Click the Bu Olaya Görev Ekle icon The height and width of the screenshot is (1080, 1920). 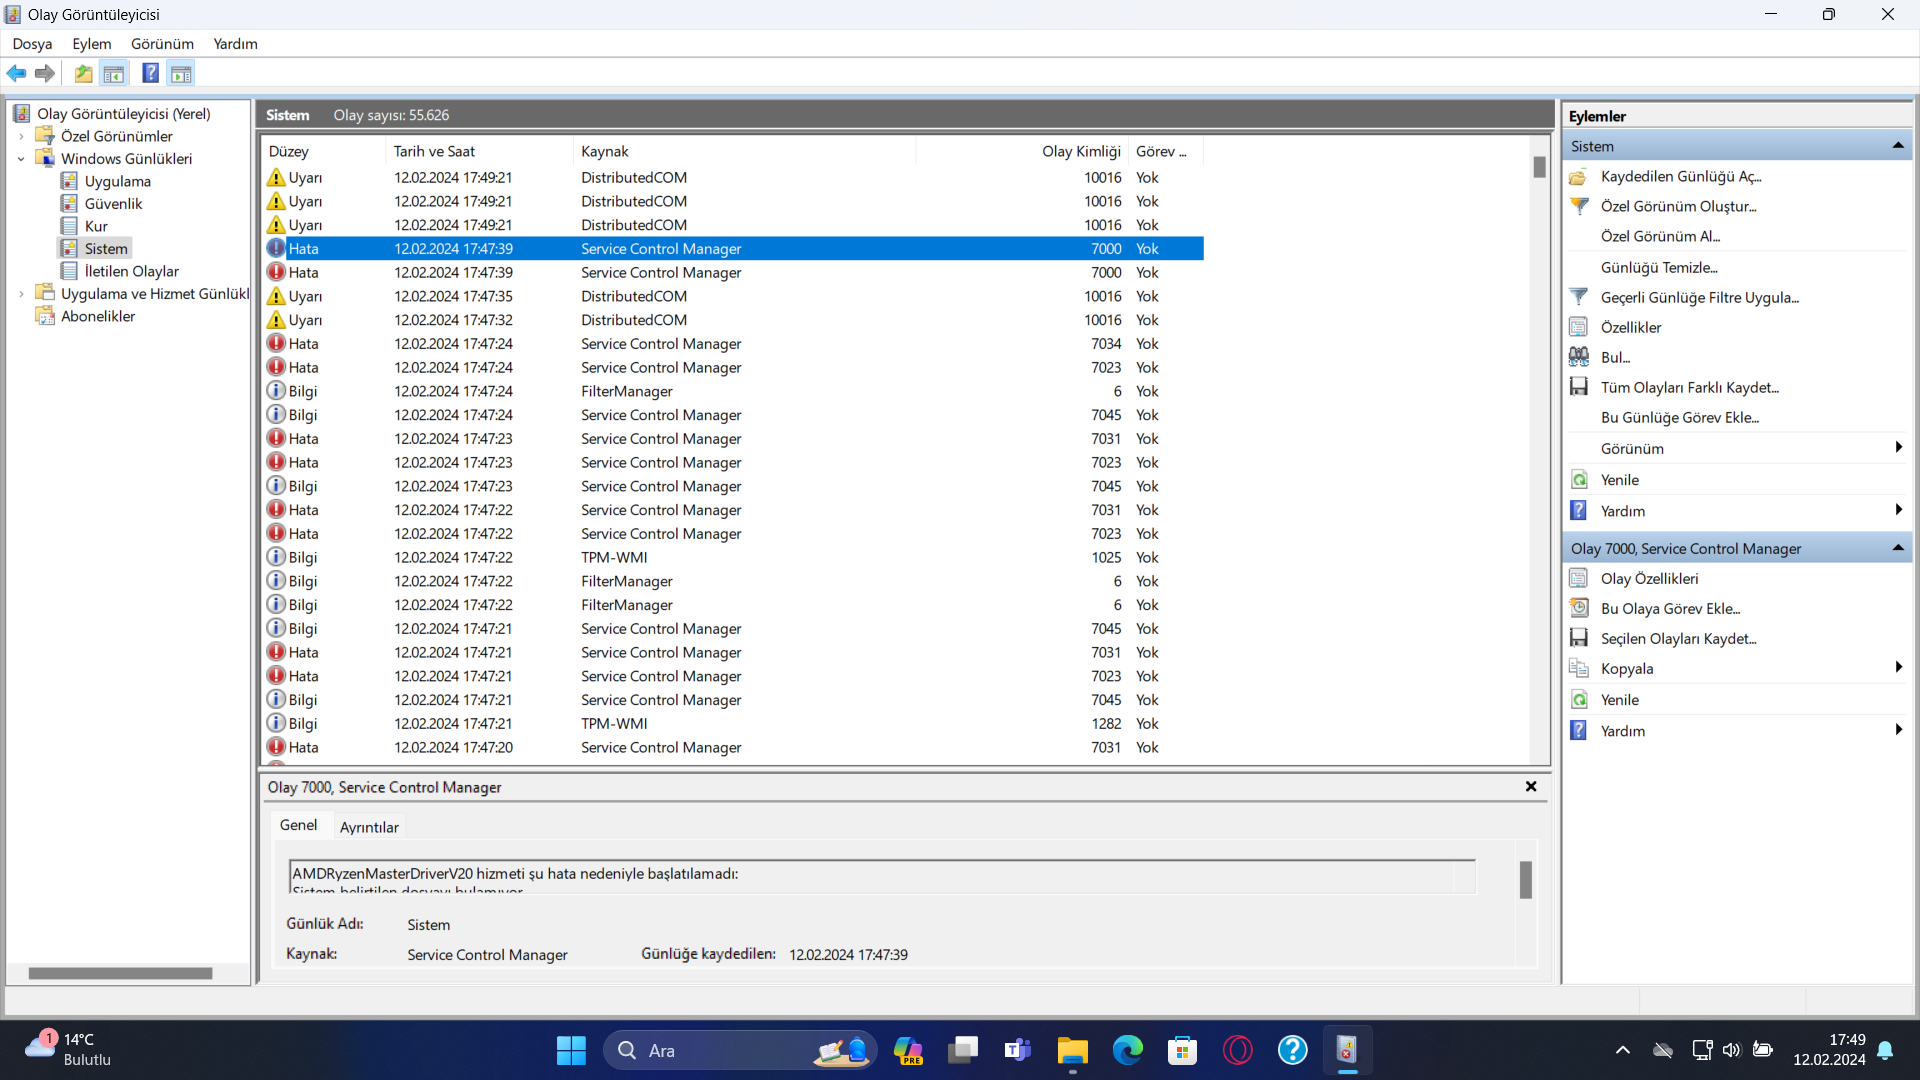click(1579, 608)
